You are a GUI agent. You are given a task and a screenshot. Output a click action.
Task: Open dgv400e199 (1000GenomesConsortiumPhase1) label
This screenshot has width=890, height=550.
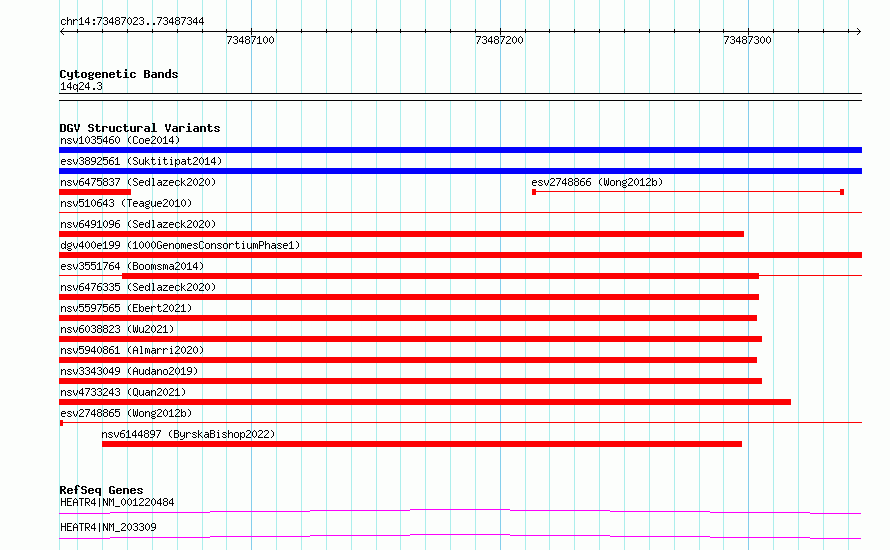[x=180, y=245]
